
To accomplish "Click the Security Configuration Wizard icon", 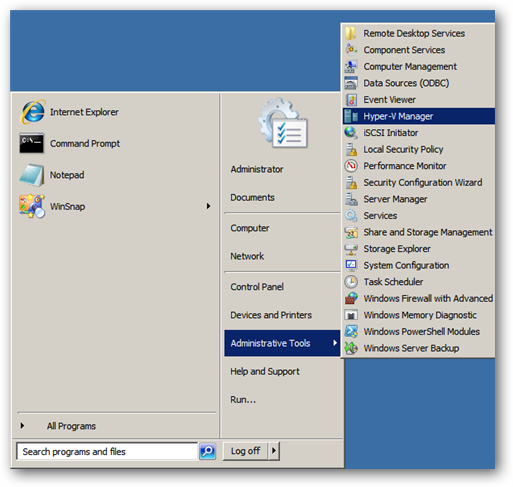I will (351, 182).
